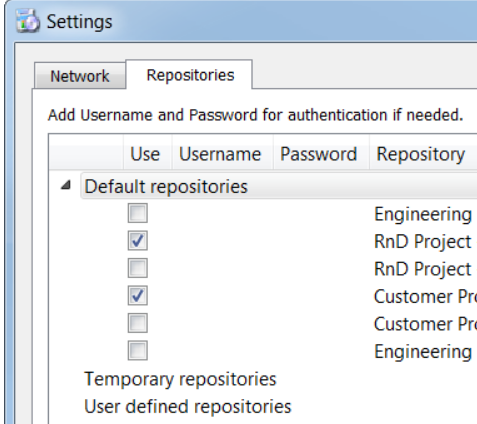Click the Customer Pro name in the checked row
This screenshot has height=424, width=477.
click(425, 296)
